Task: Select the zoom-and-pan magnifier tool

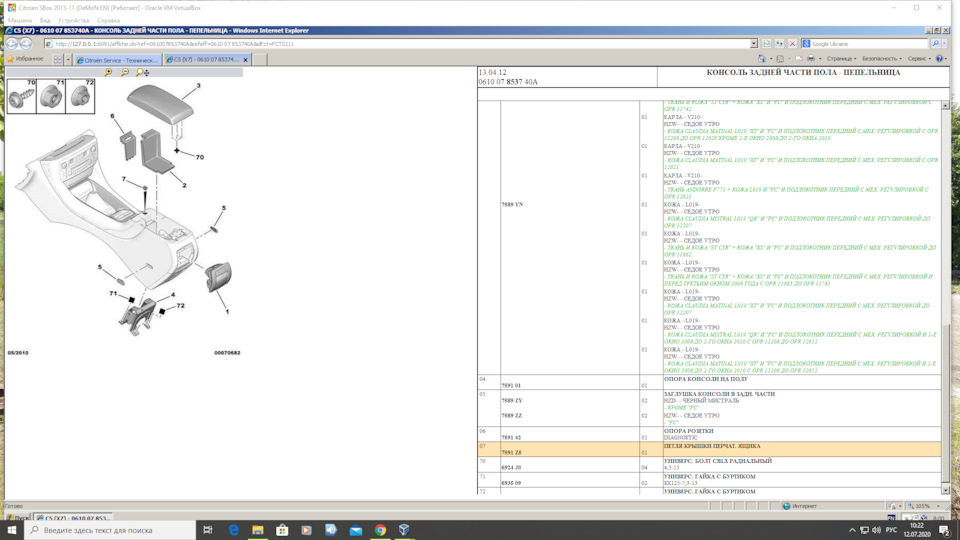Action: pos(142,72)
